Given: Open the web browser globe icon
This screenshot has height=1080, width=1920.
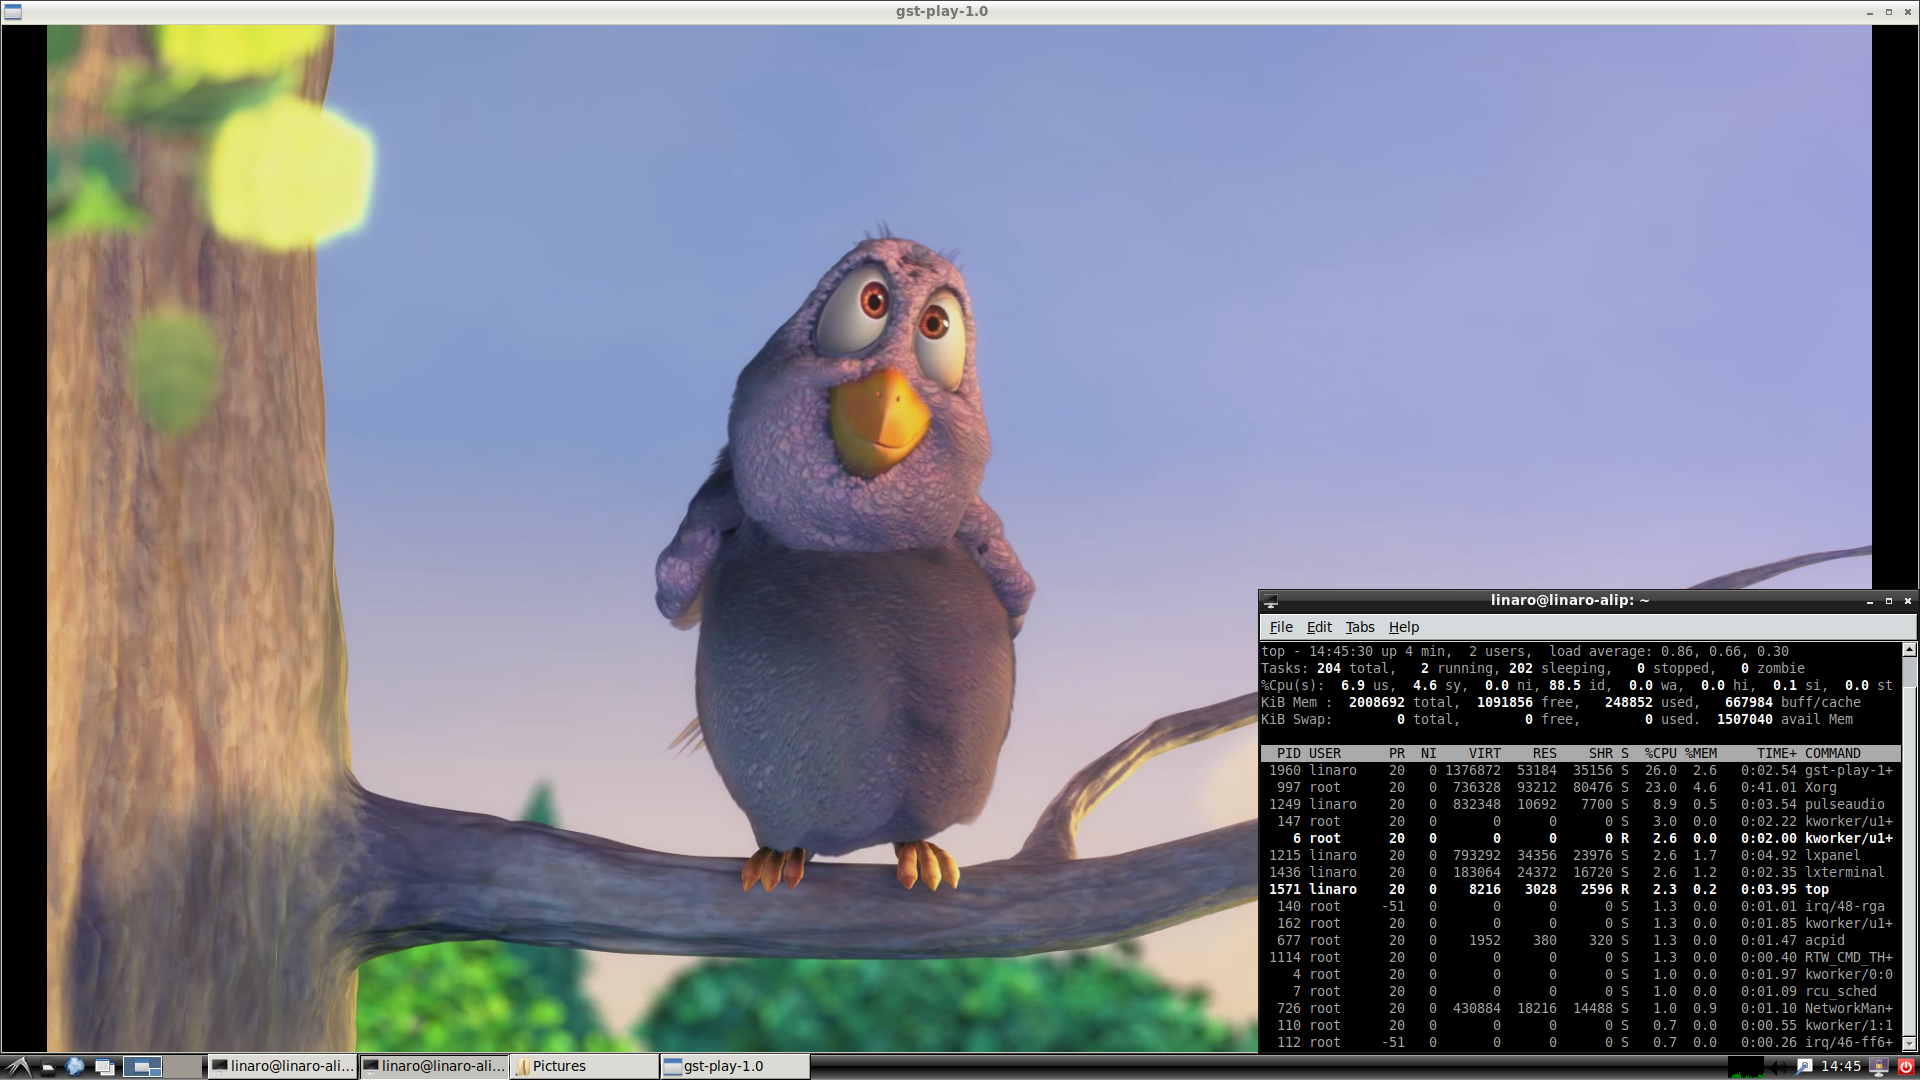Looking at the screenshot, I should click(x=75, y=1067).
